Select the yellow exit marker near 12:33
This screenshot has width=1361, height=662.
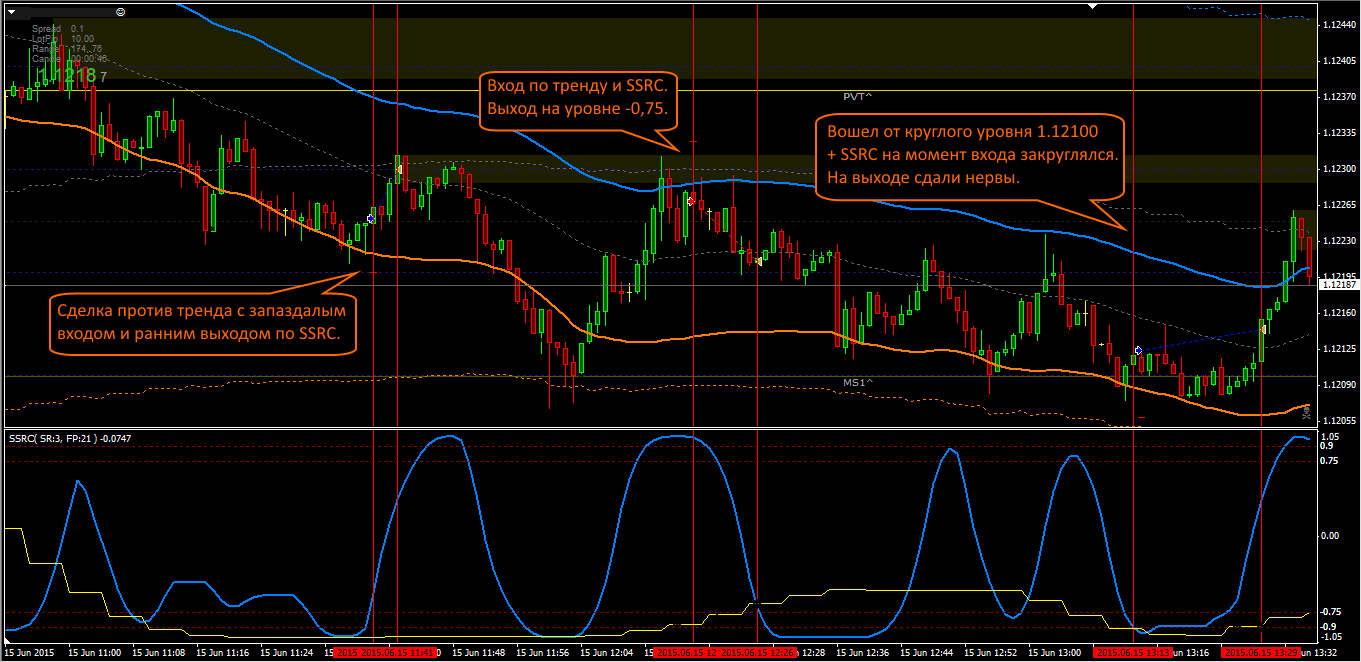pyautogui.click(x=759, y=261)
